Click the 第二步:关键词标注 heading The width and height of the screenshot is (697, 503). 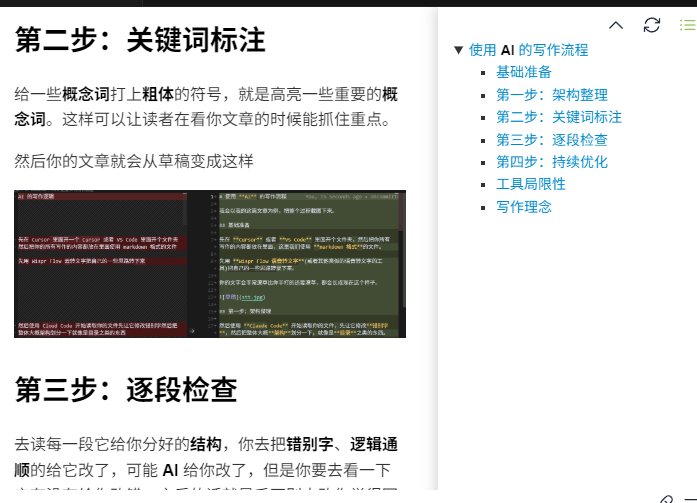[x=140, y=40]
